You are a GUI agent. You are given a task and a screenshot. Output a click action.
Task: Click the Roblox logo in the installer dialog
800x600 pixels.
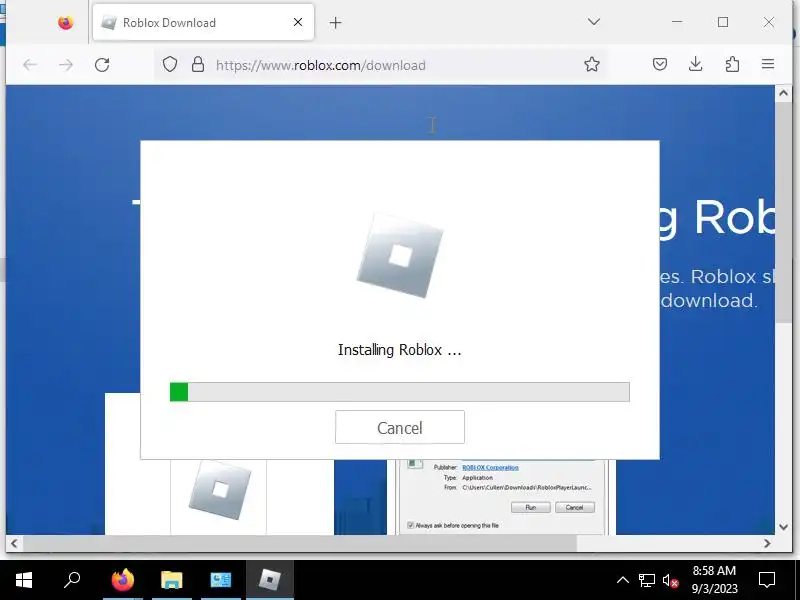click(x=399, y=255)
